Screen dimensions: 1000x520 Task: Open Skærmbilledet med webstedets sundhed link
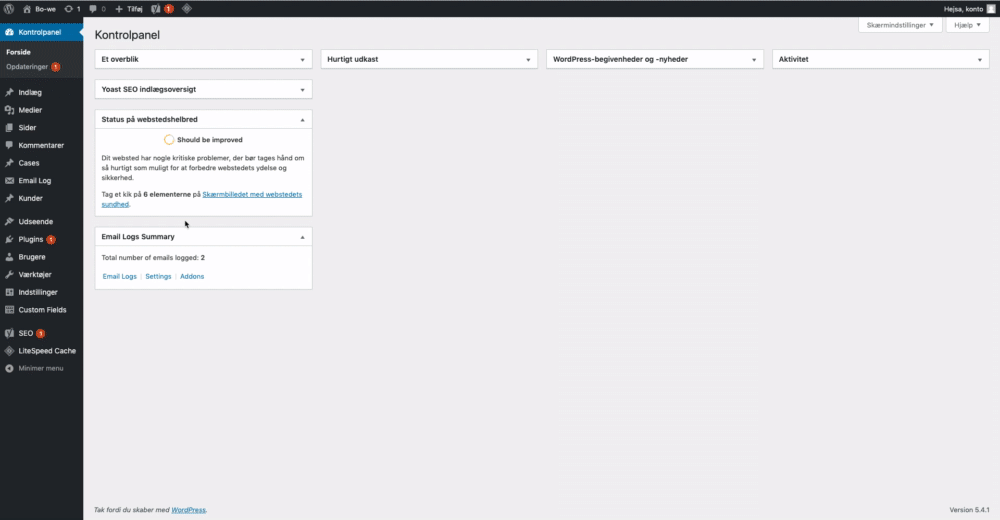[258, 194]
